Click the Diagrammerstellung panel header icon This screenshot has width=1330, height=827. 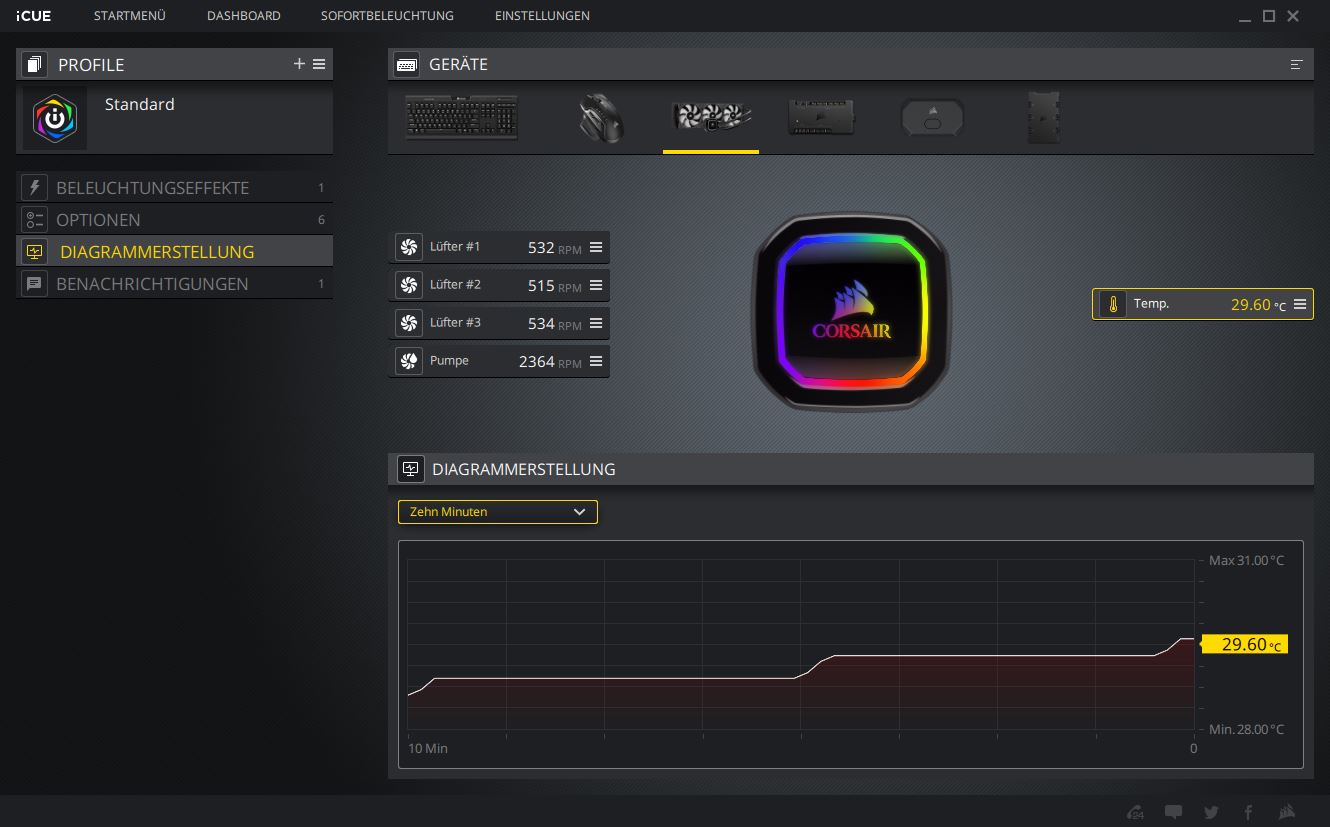pos(410,469)
